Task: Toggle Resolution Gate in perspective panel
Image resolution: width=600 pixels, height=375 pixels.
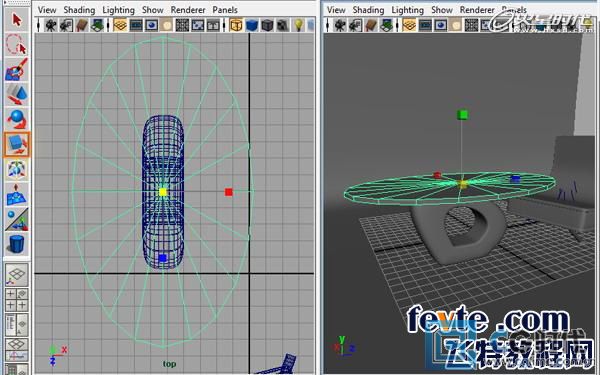Action: (x=441, y=26)
